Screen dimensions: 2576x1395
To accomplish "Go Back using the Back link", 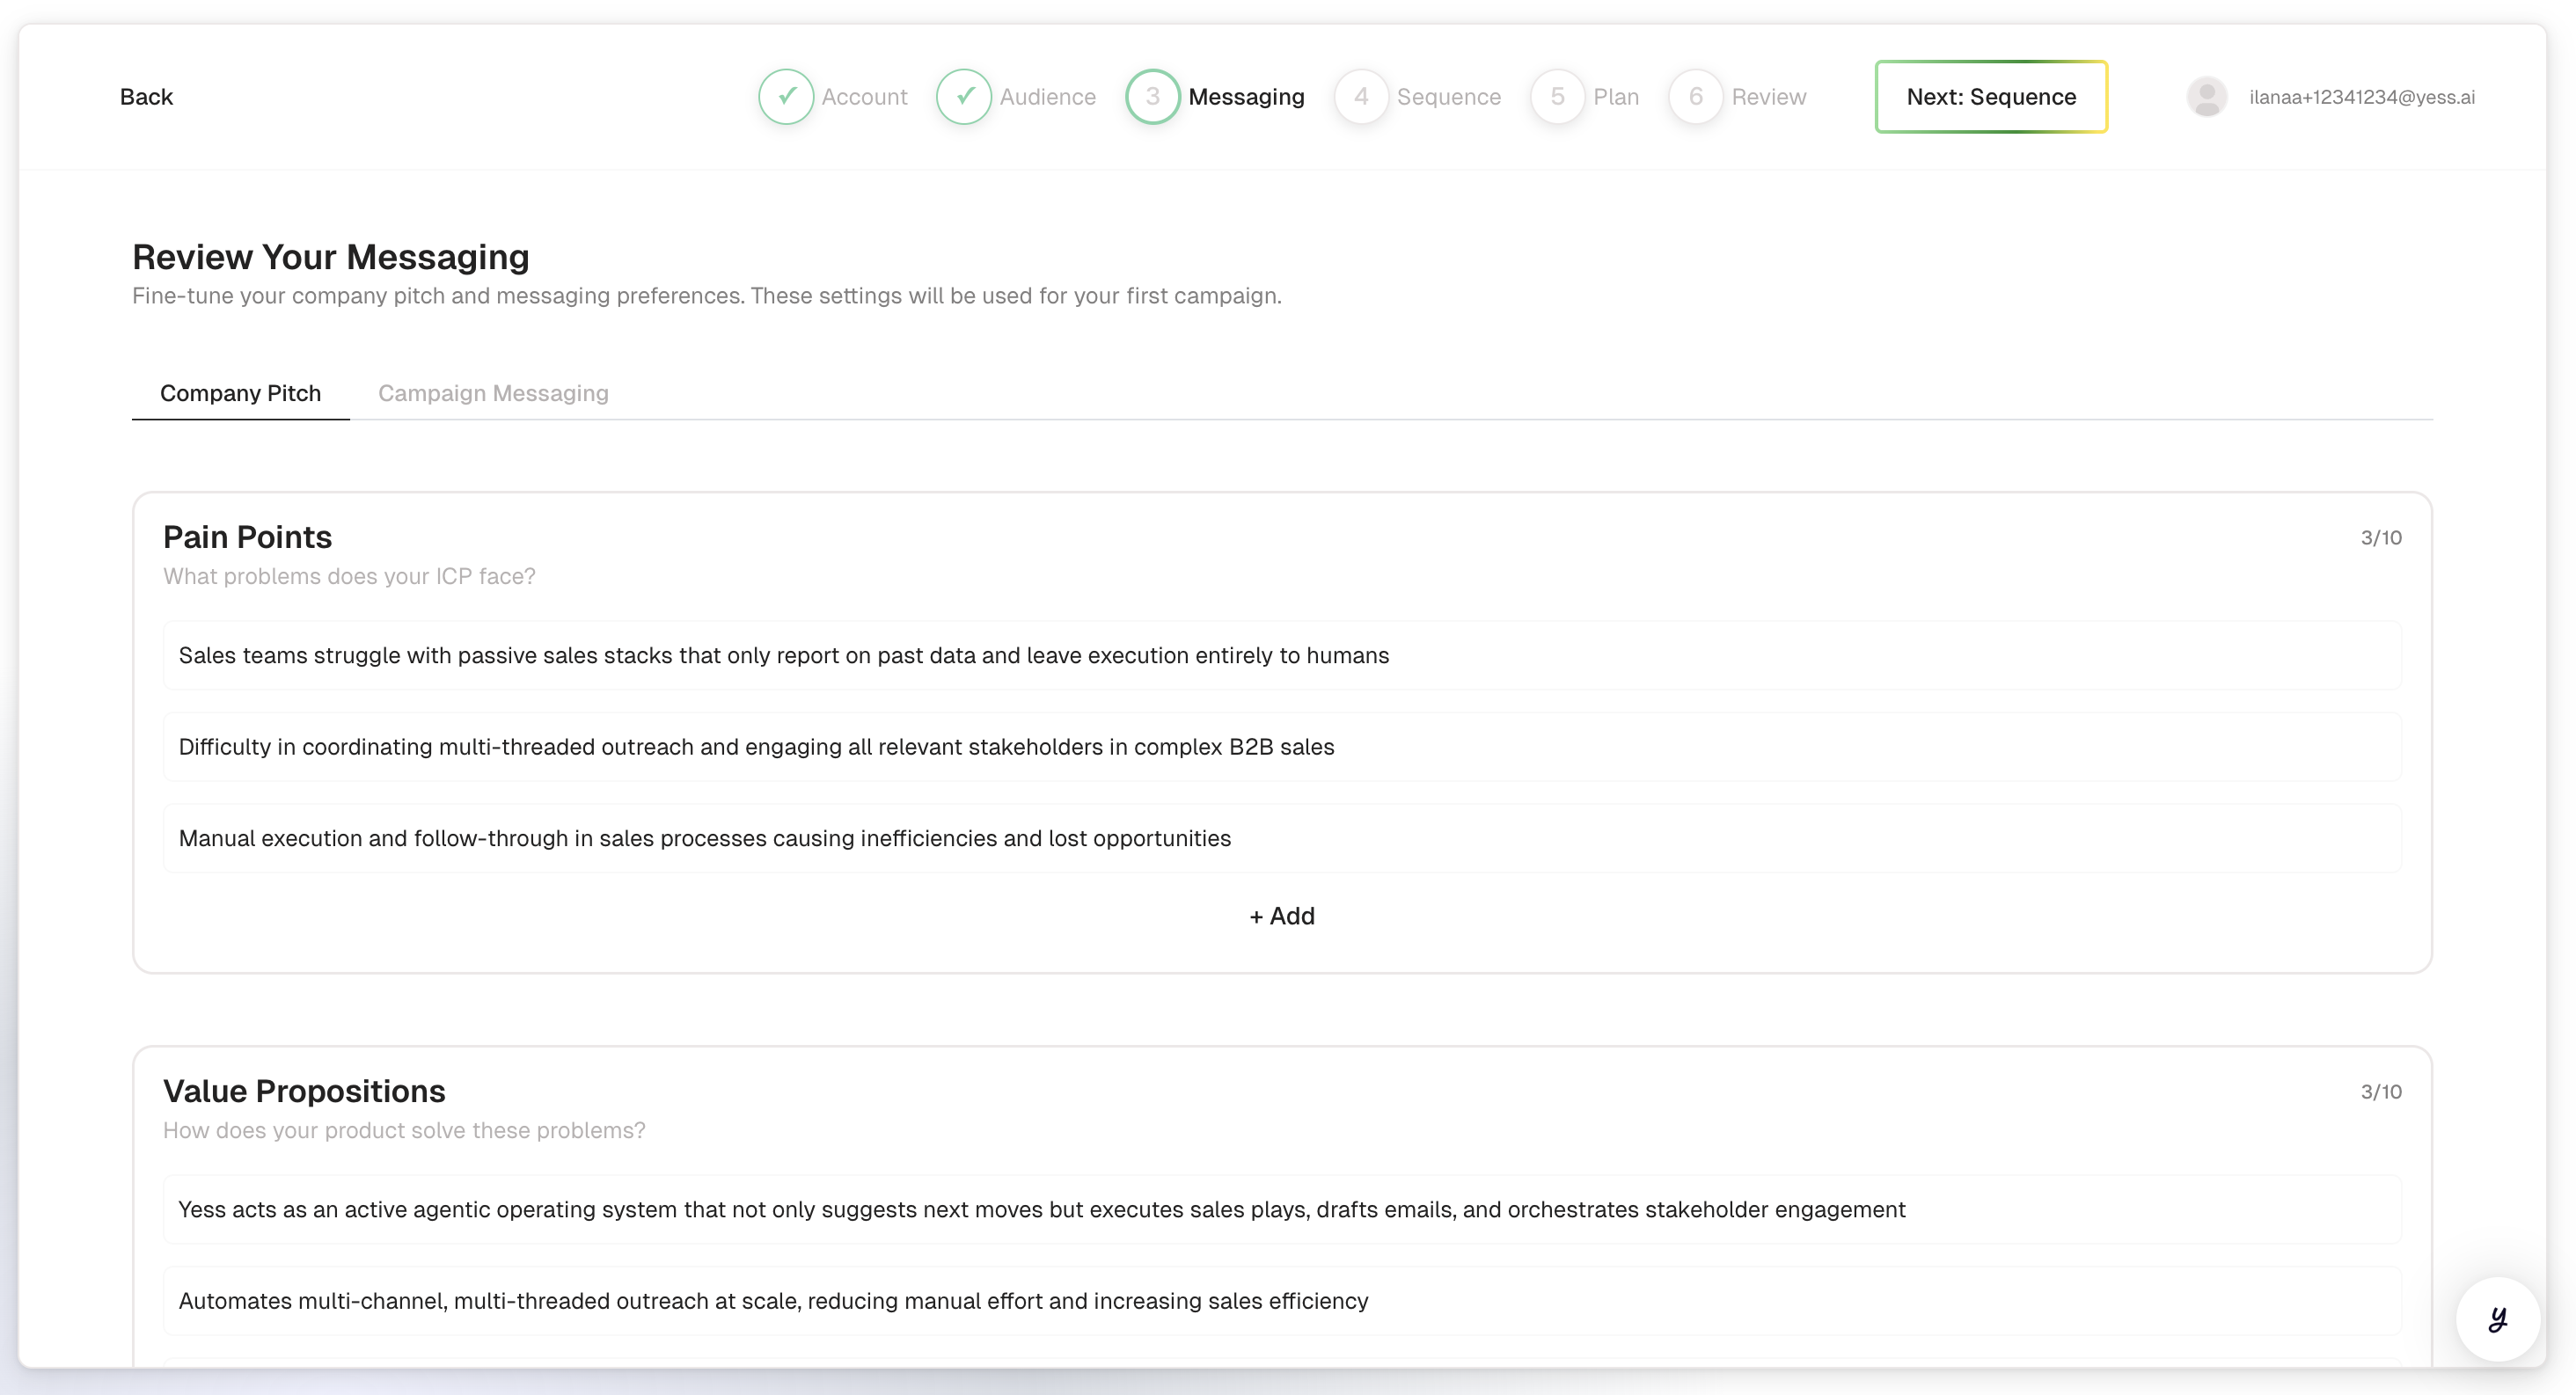I will 146,97.
